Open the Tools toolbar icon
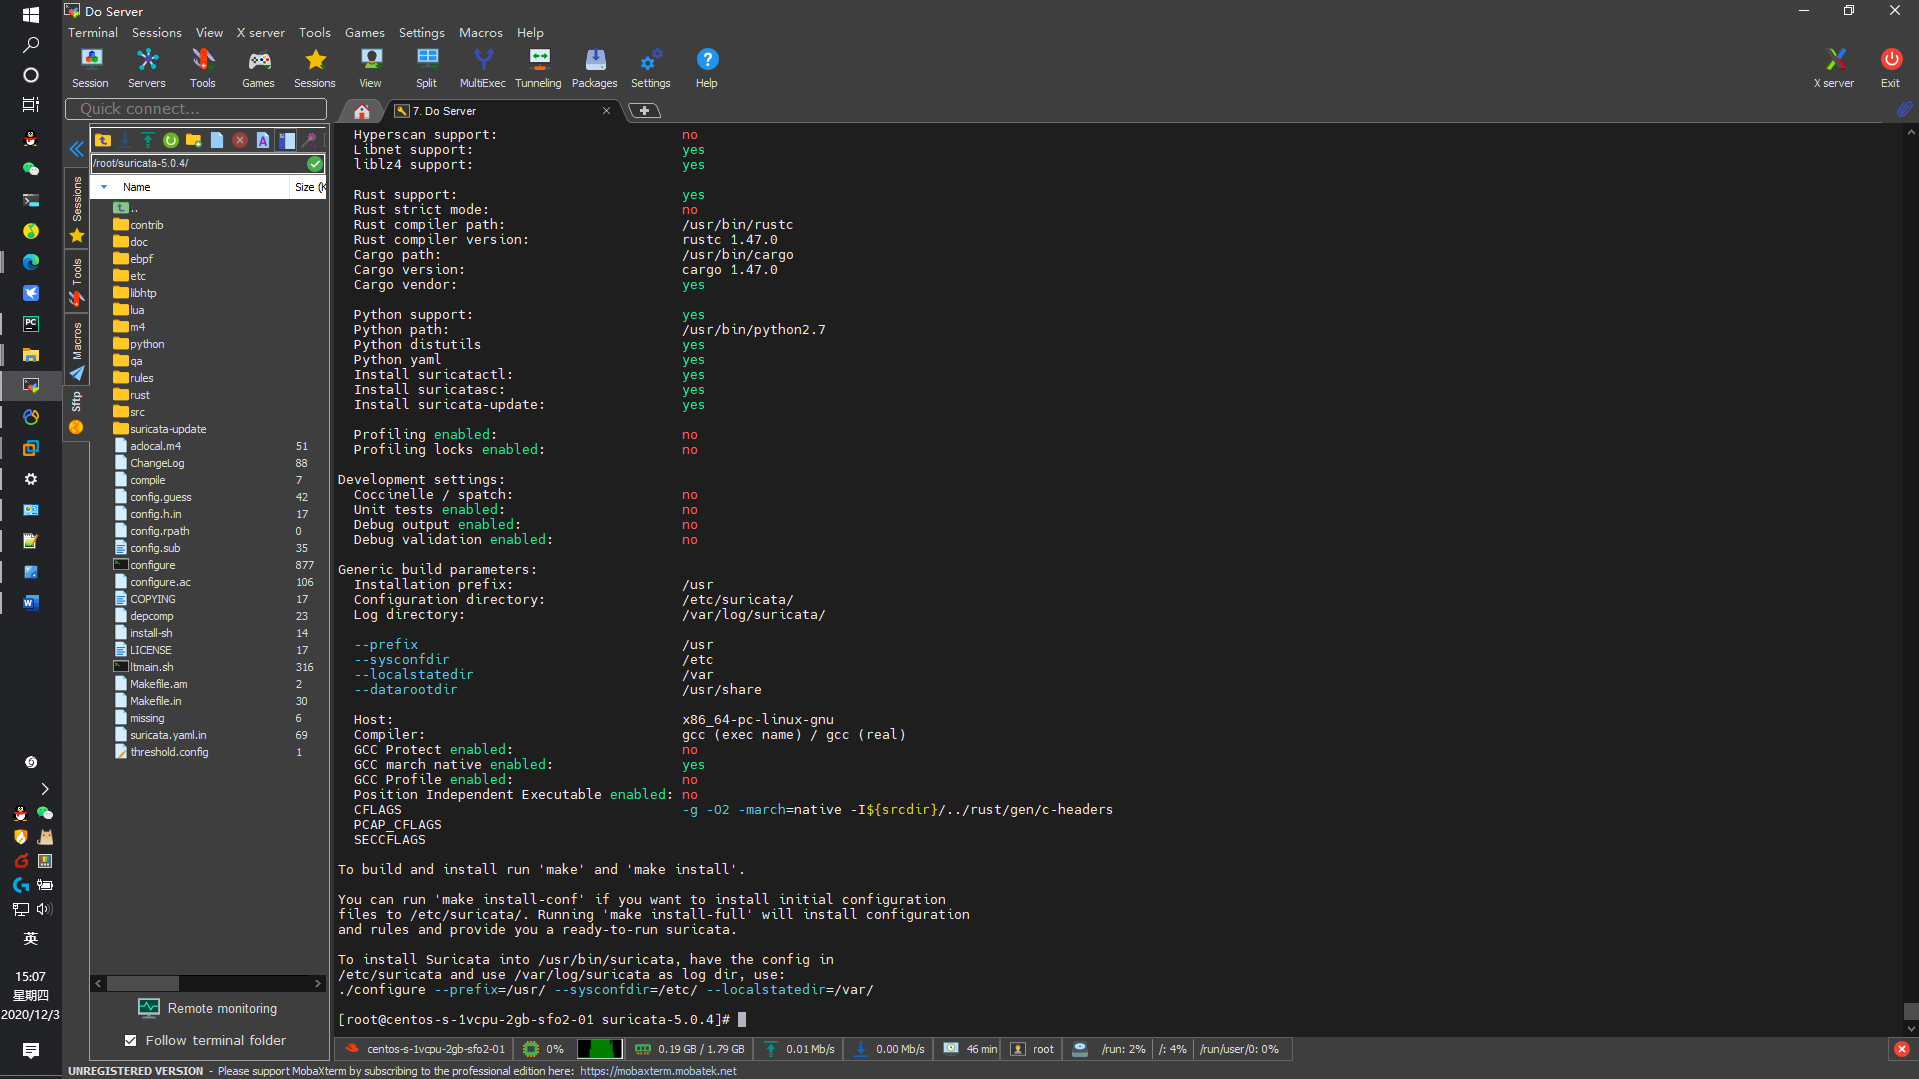1919x1079 pixels. click(203, 68)
